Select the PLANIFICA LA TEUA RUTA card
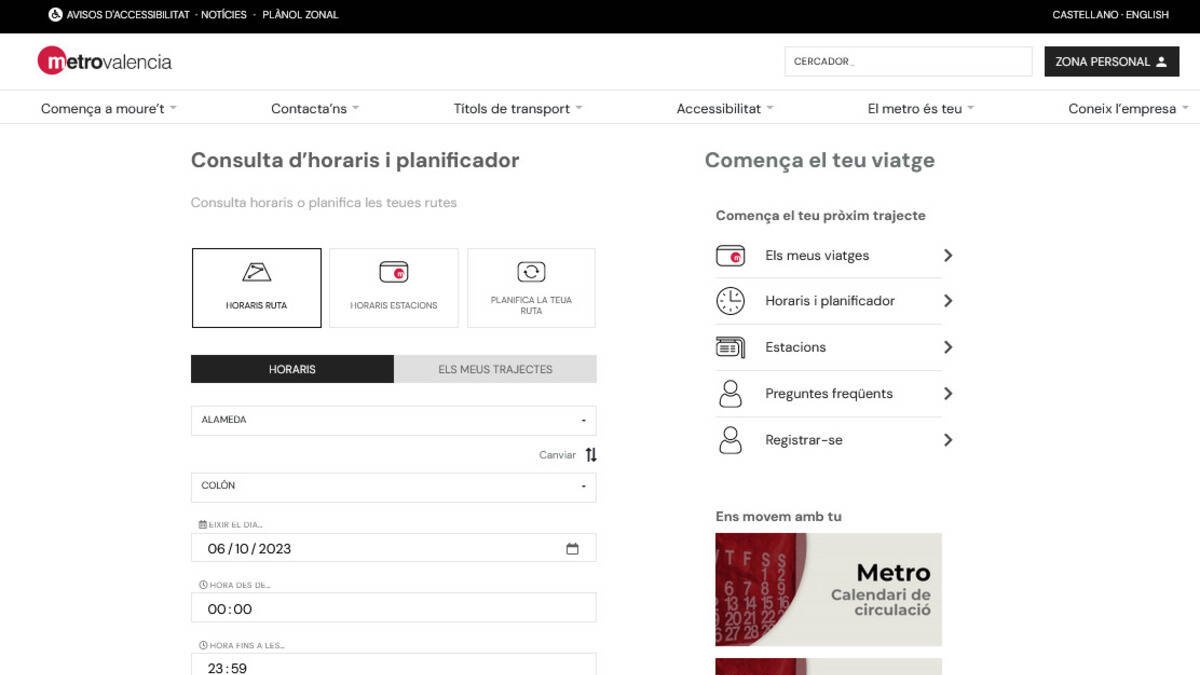 (x=531, y=288)
